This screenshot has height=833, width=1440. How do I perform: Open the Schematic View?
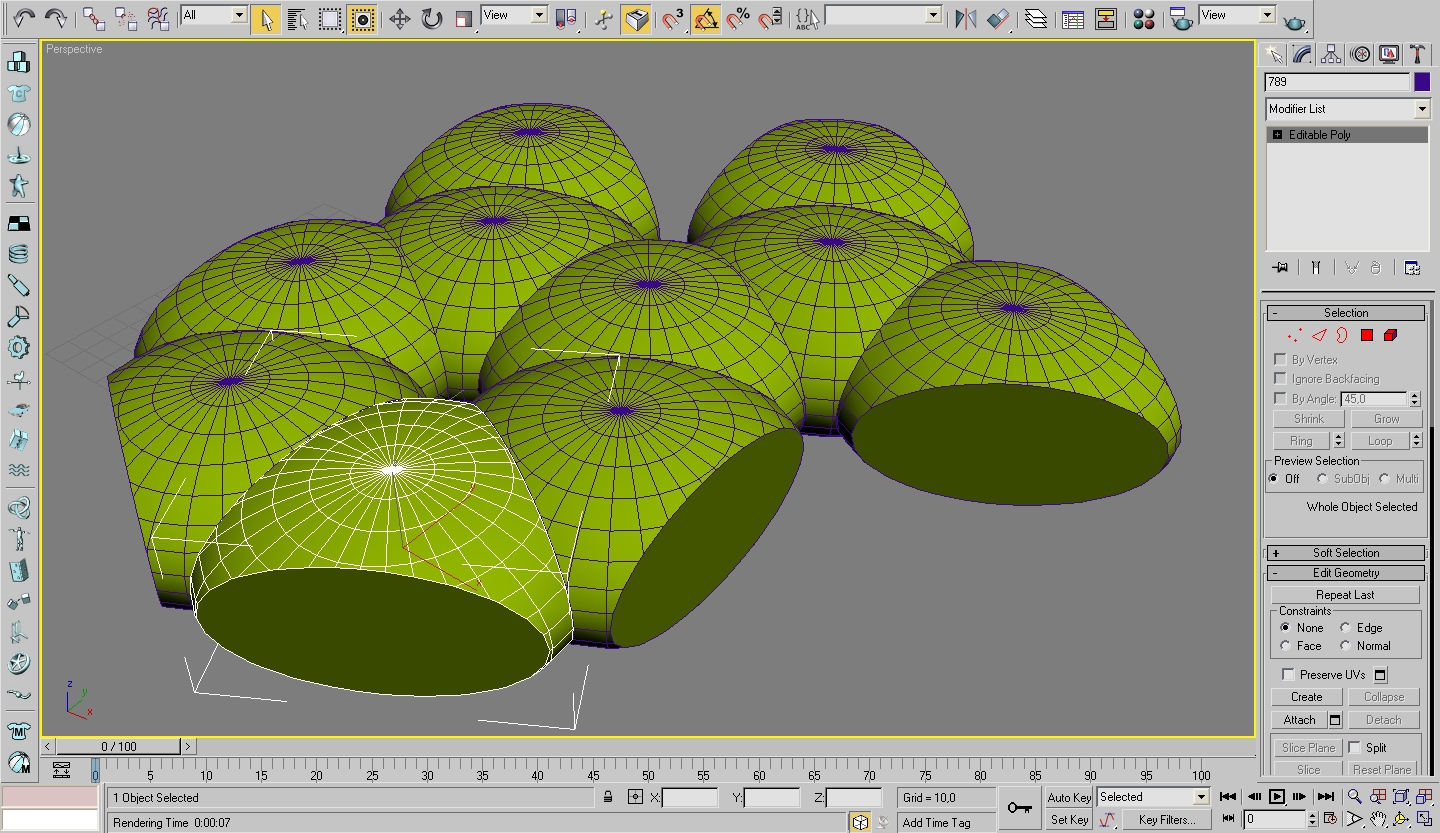tap(1105, 18)
